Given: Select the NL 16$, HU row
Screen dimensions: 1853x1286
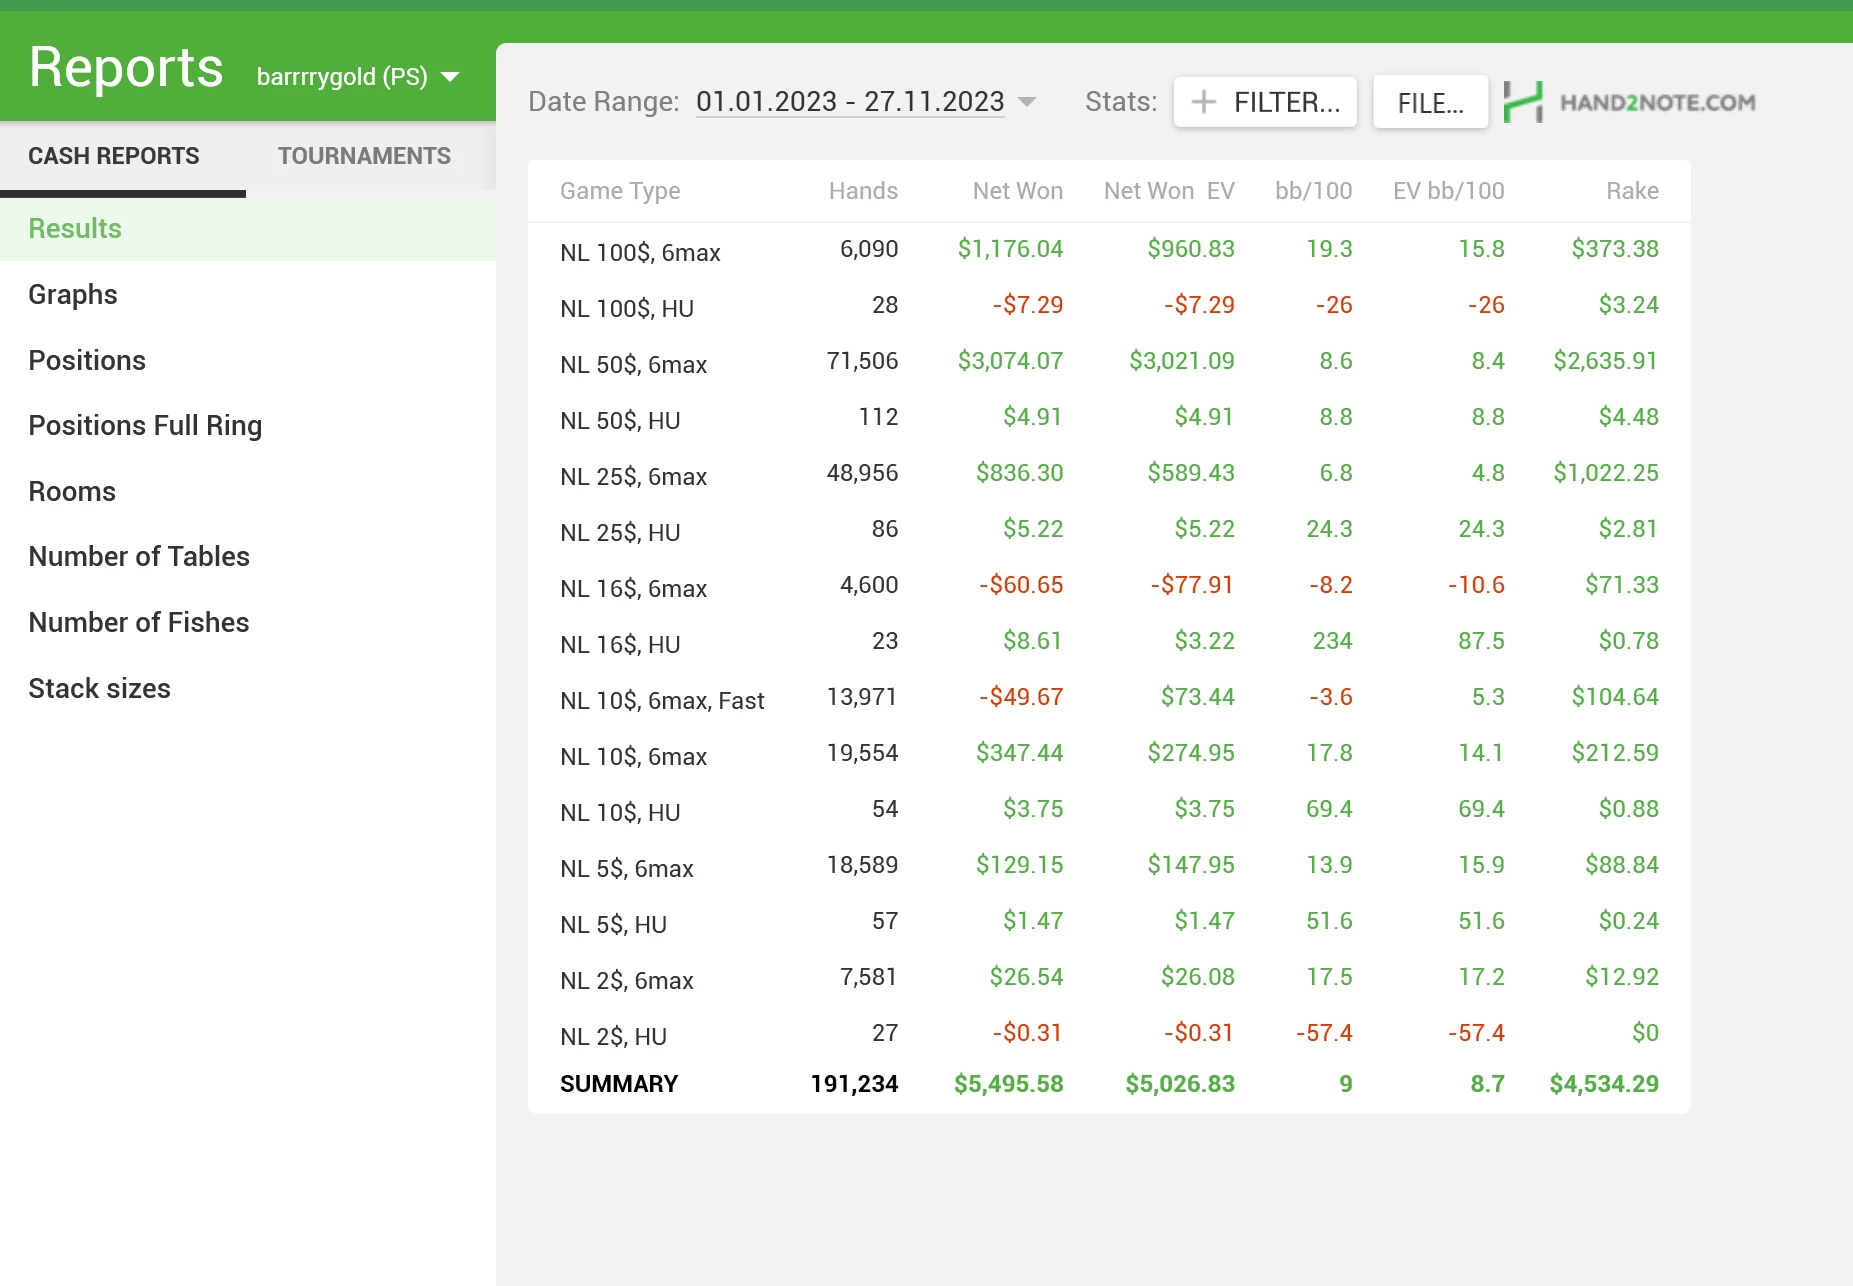Looking at the screenshot, I should point(1109,642).
